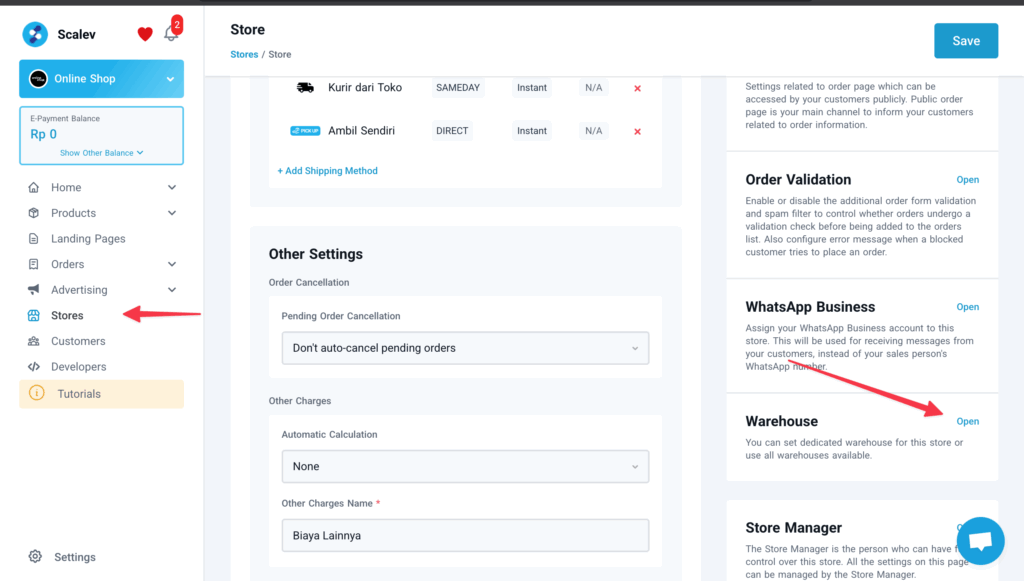Open the Pending Order Cancellation dropdown
Viewport: 1024px width, 581px height.
[x=466, y=348]
